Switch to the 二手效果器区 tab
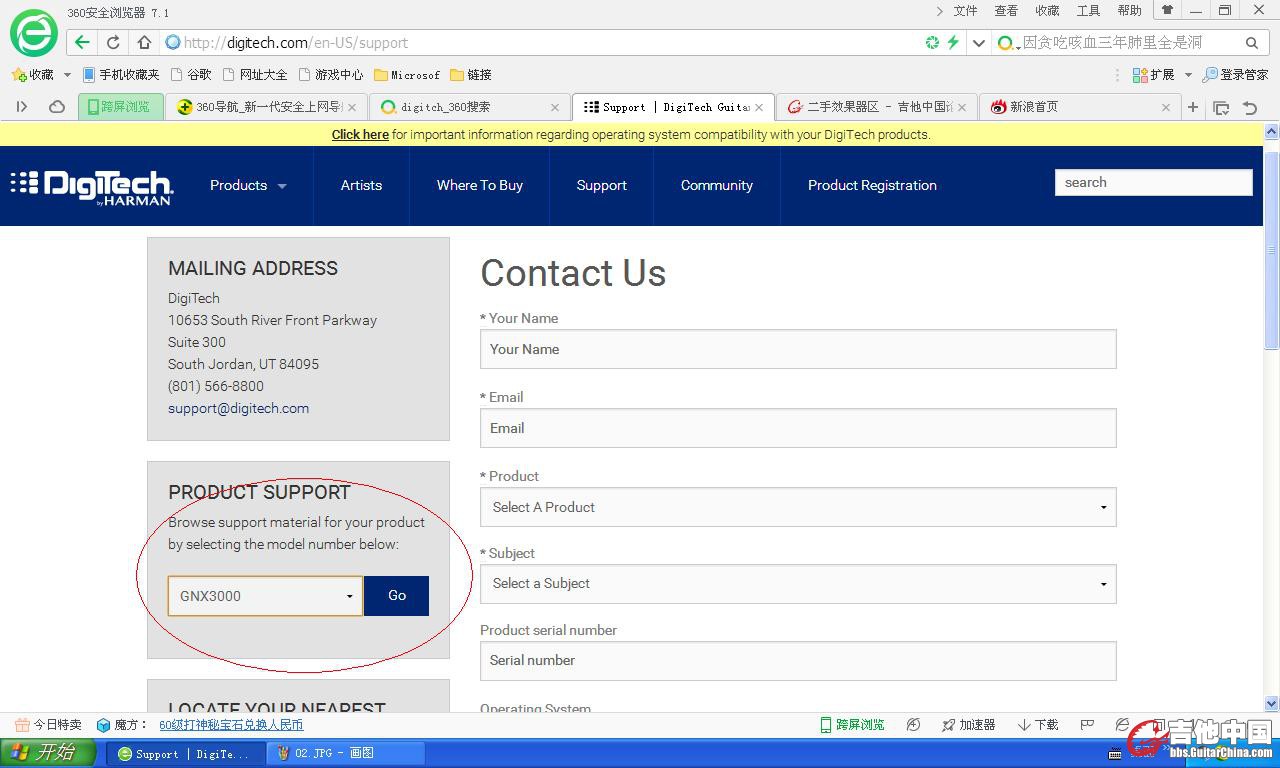The height and width of the screenshot is (768, 1280). click(x=877, y=107)
